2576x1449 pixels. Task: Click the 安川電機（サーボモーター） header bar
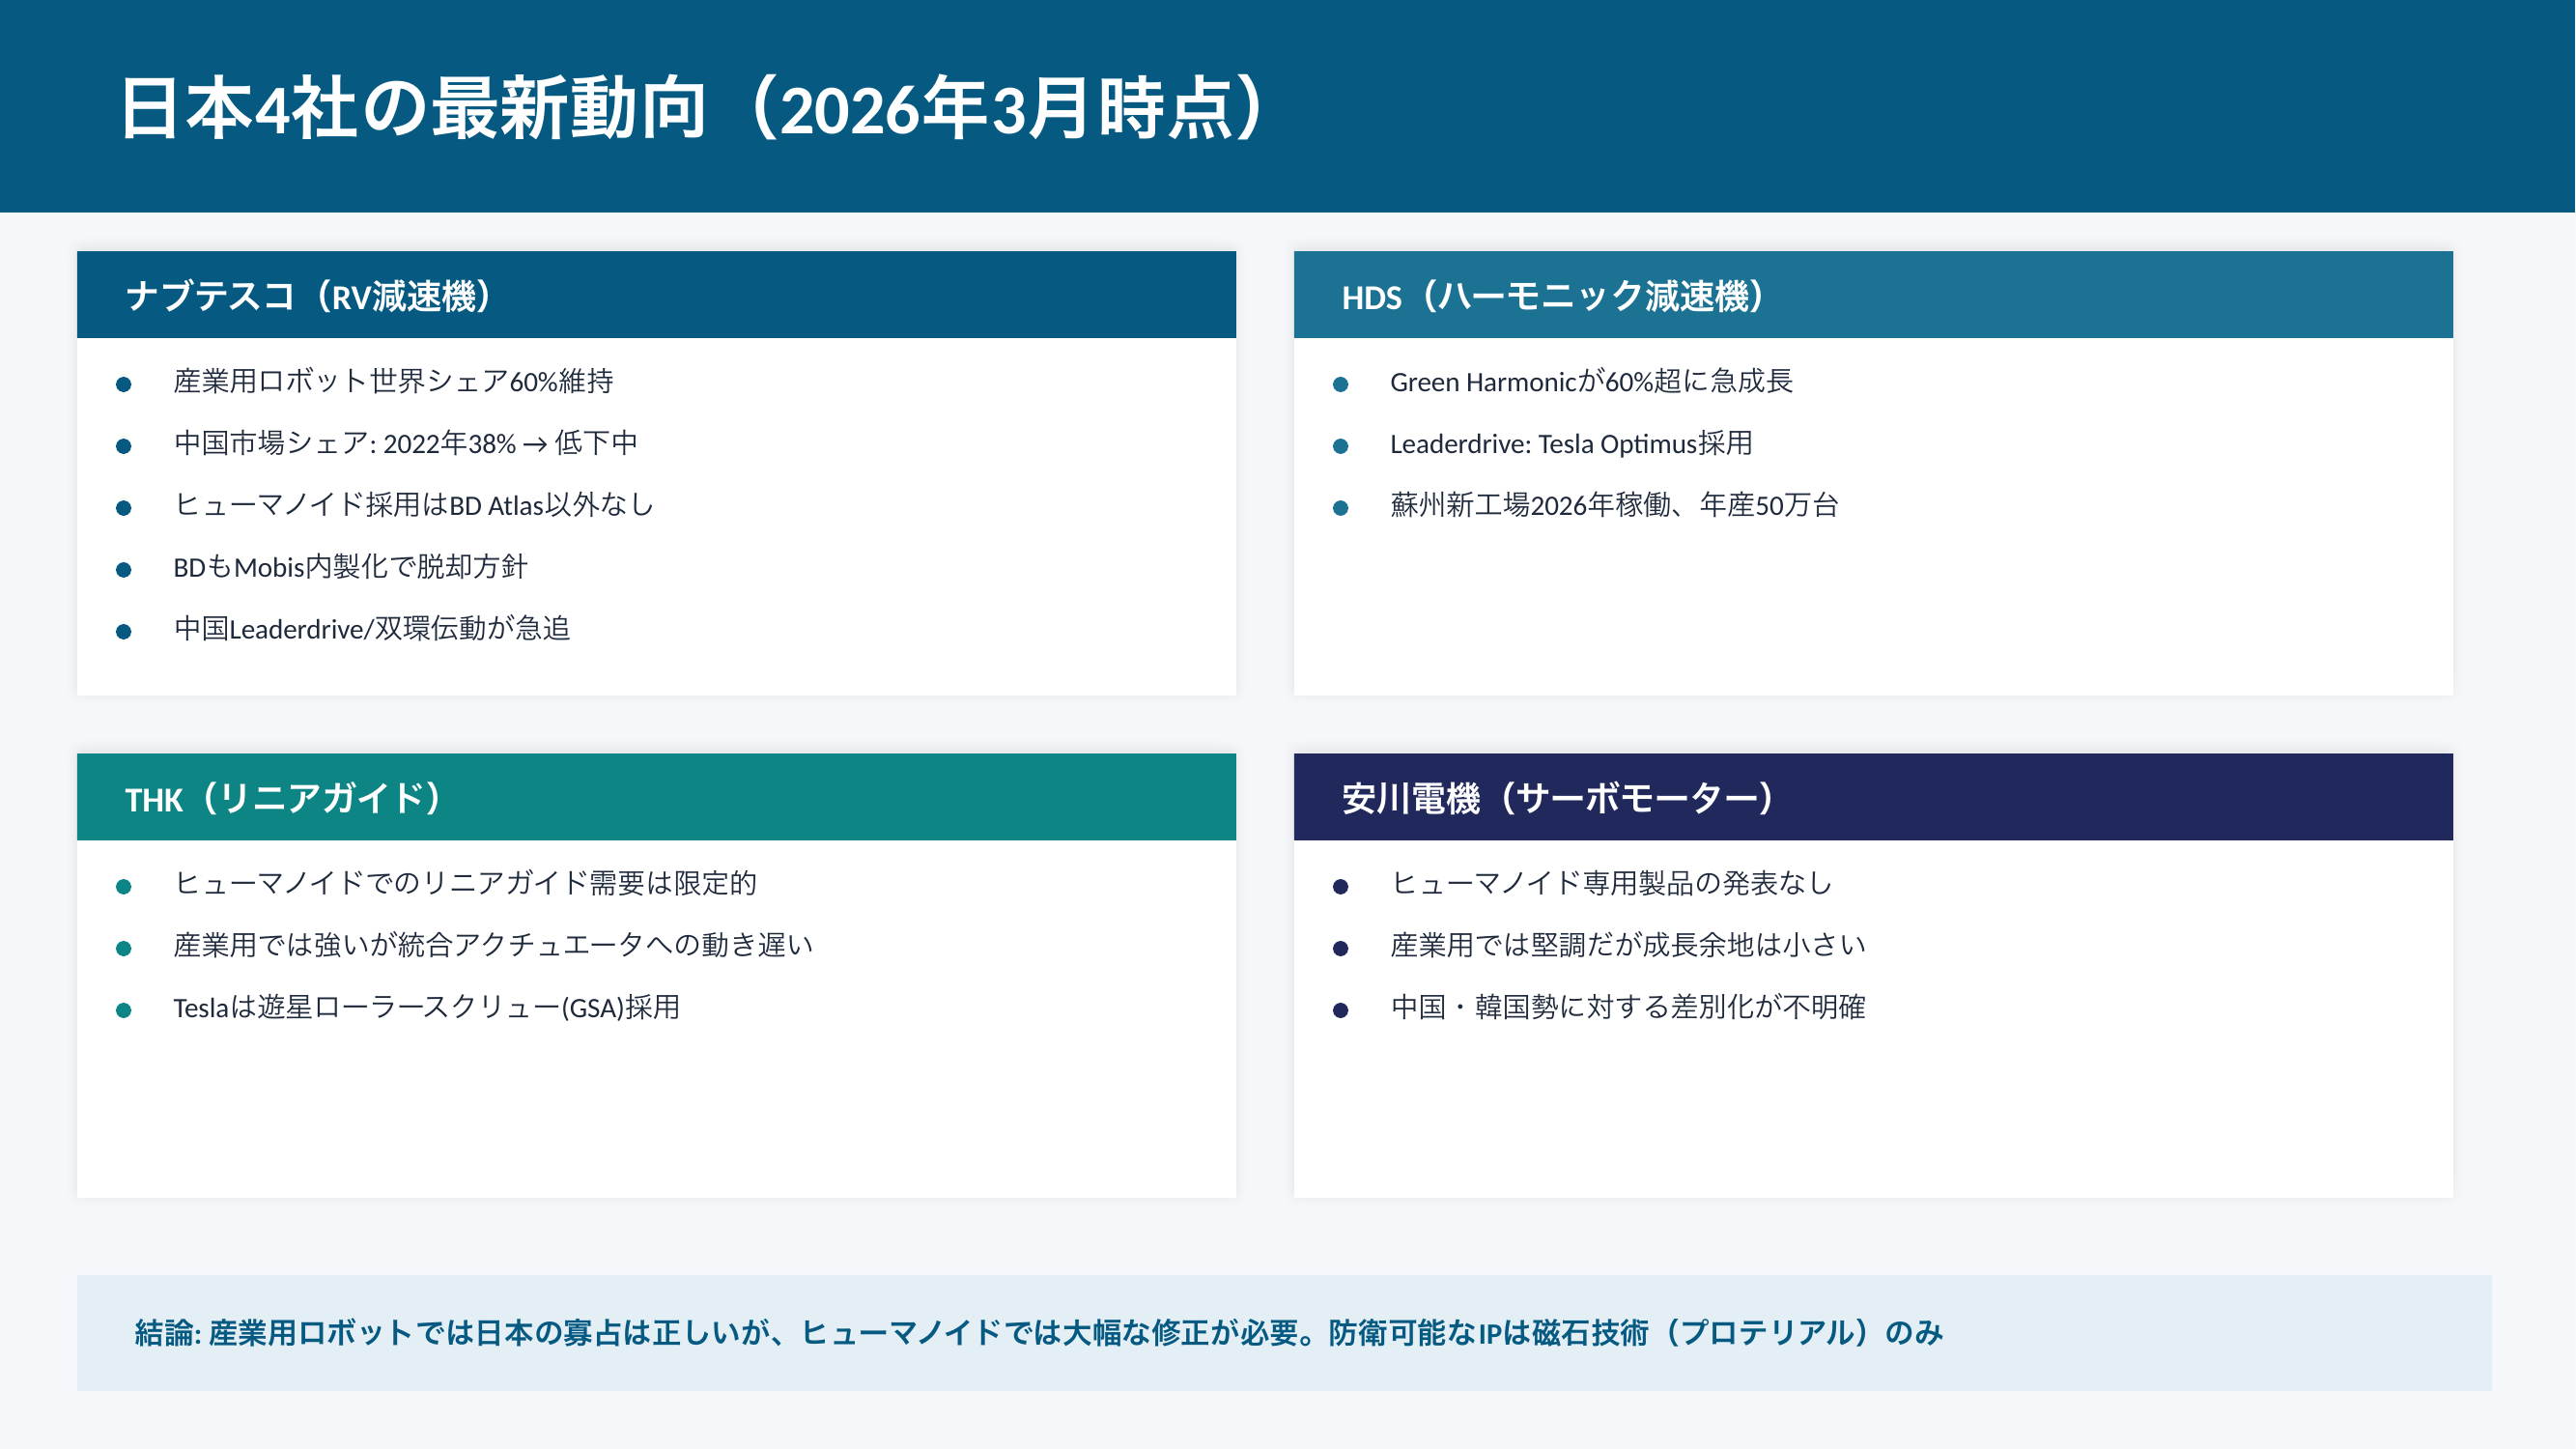tap(1872, 797)
